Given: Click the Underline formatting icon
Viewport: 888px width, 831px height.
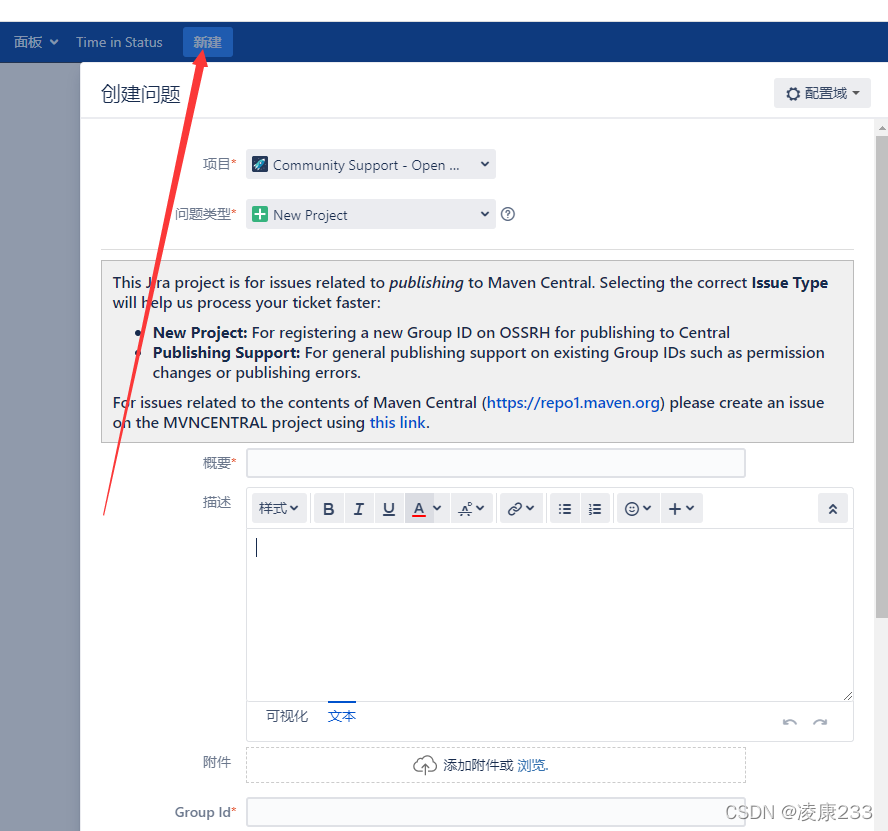Looking at the screenshot, I should click(x=388, y=509).
